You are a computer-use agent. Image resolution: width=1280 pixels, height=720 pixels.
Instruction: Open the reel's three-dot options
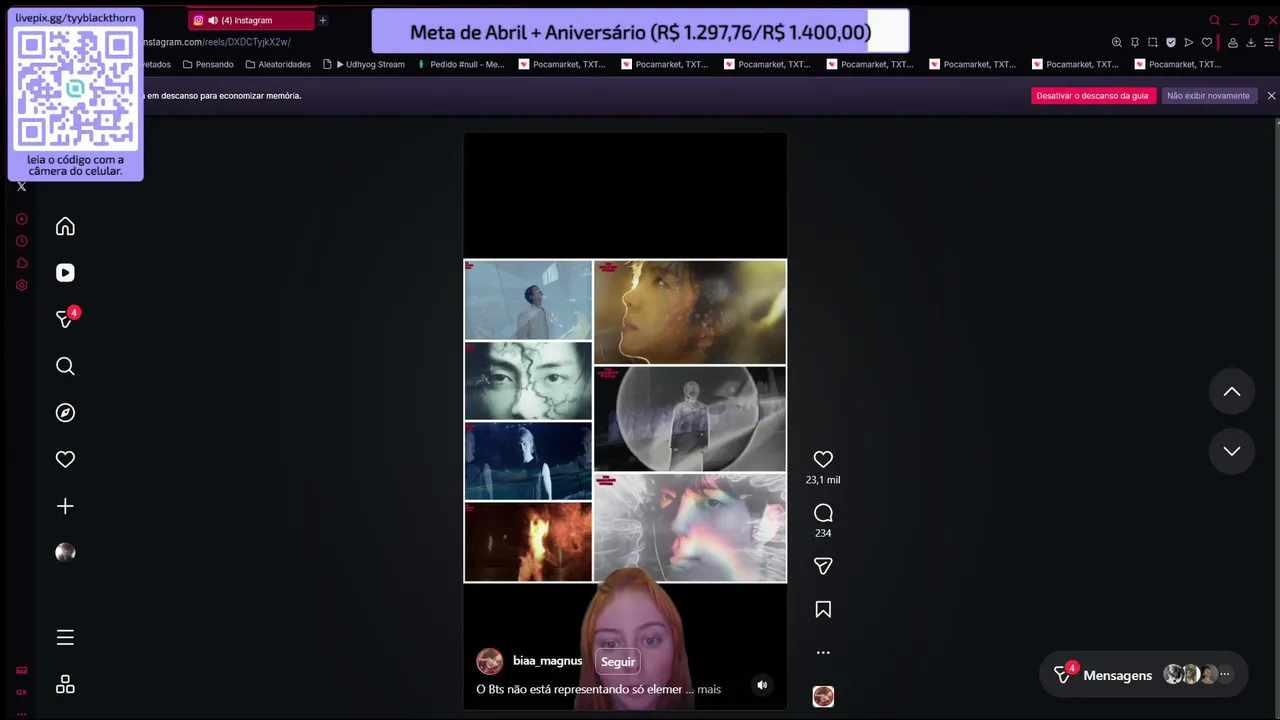[823, 652]
